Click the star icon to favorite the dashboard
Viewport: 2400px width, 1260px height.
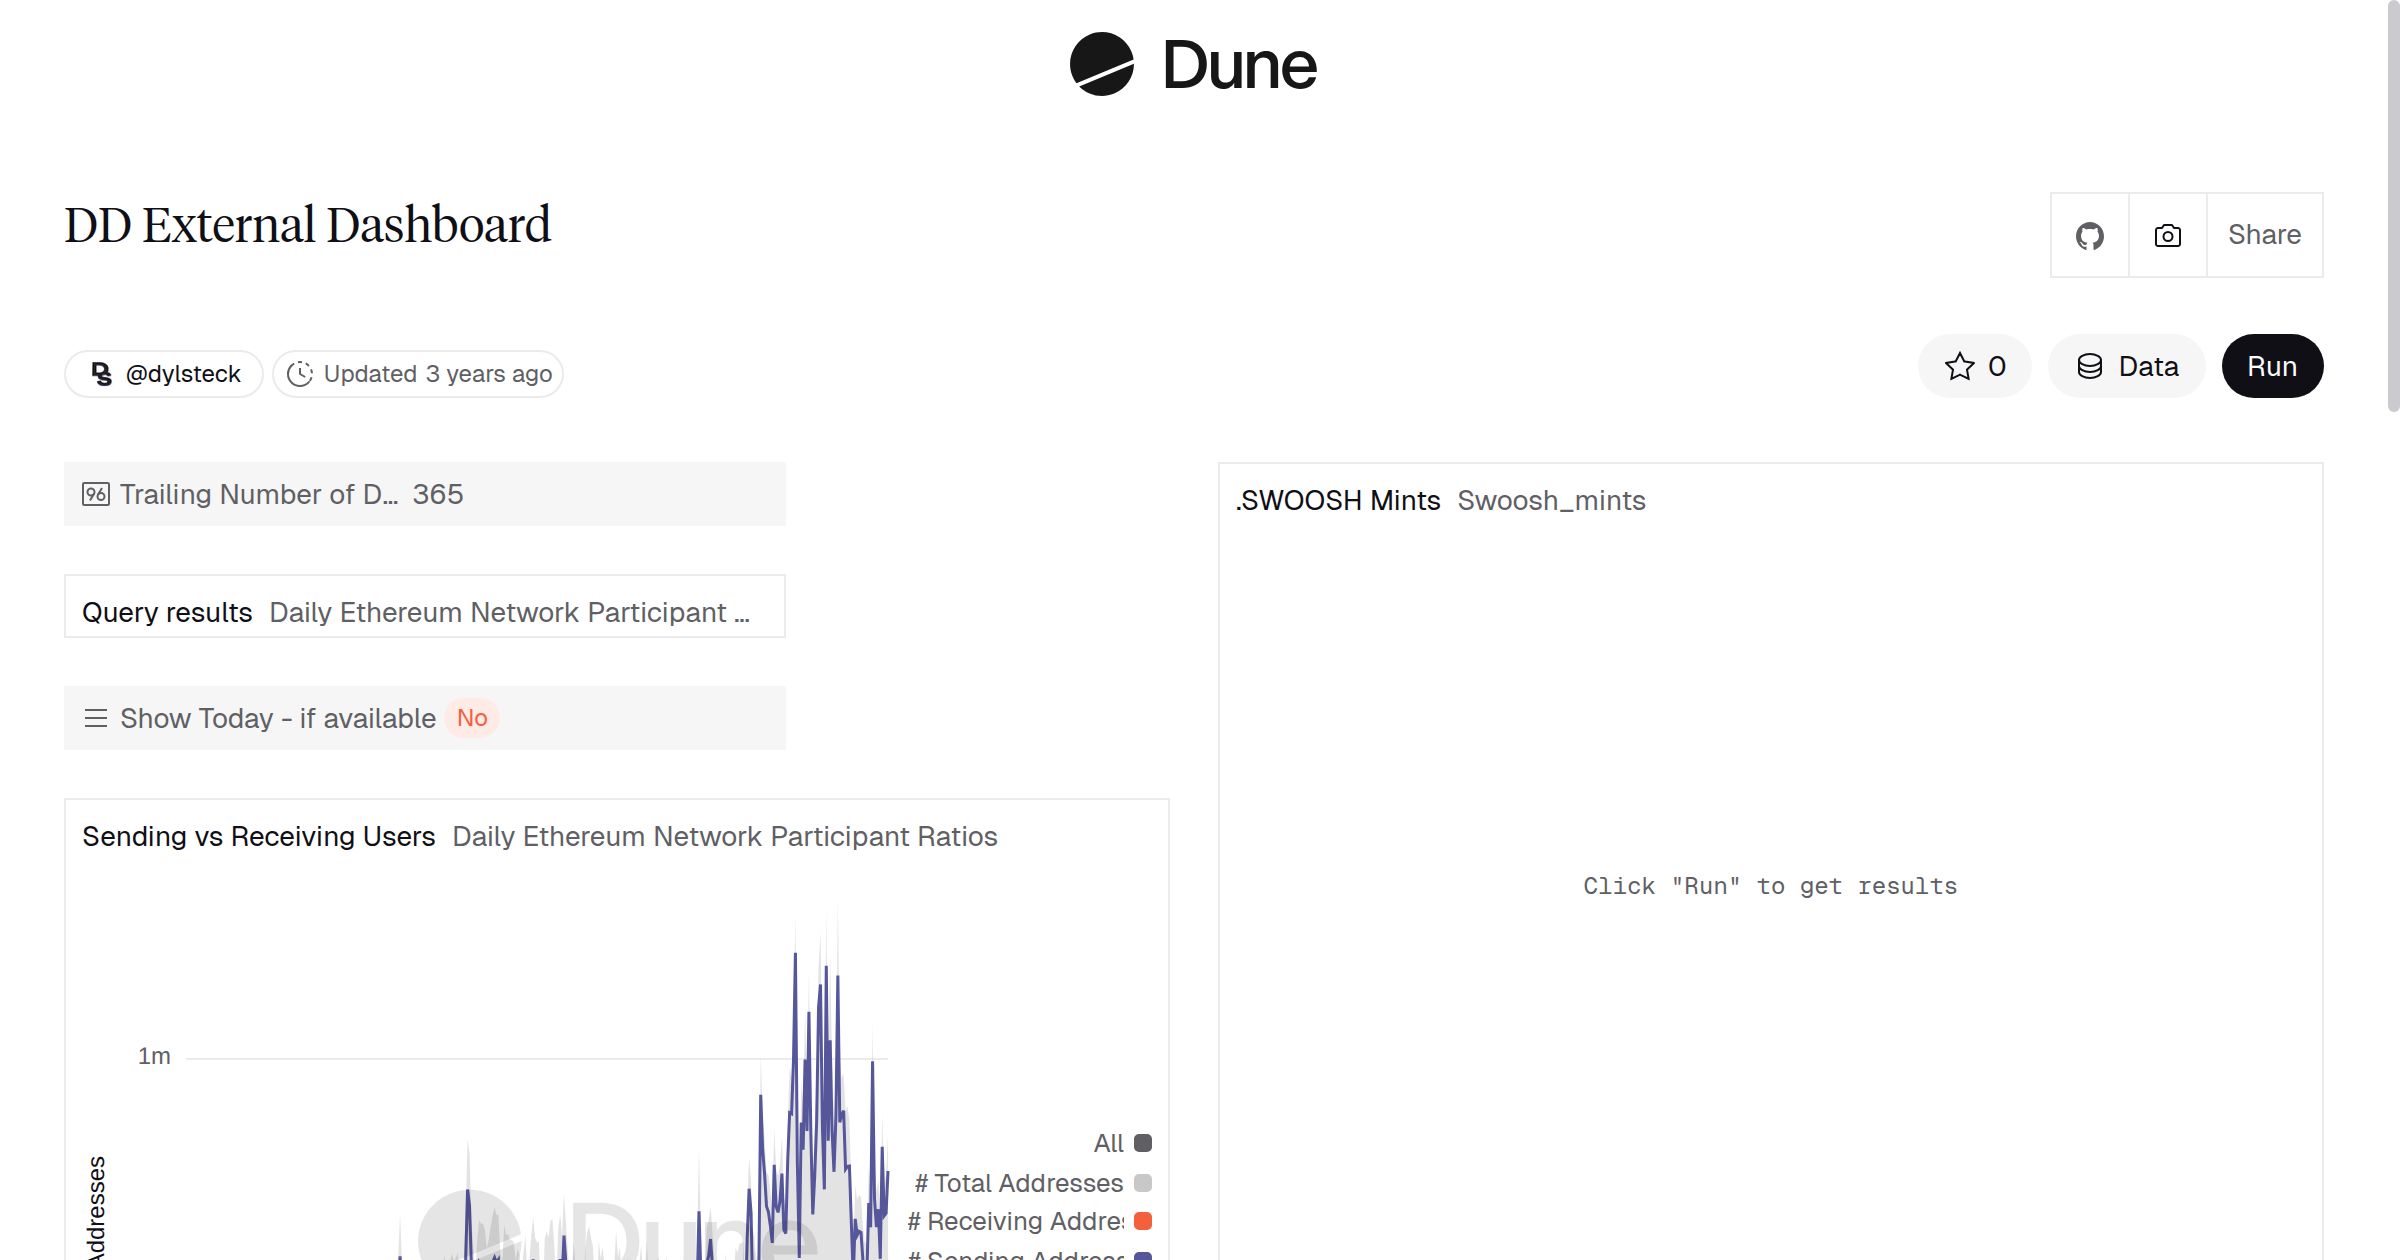tap(1959, 366)
